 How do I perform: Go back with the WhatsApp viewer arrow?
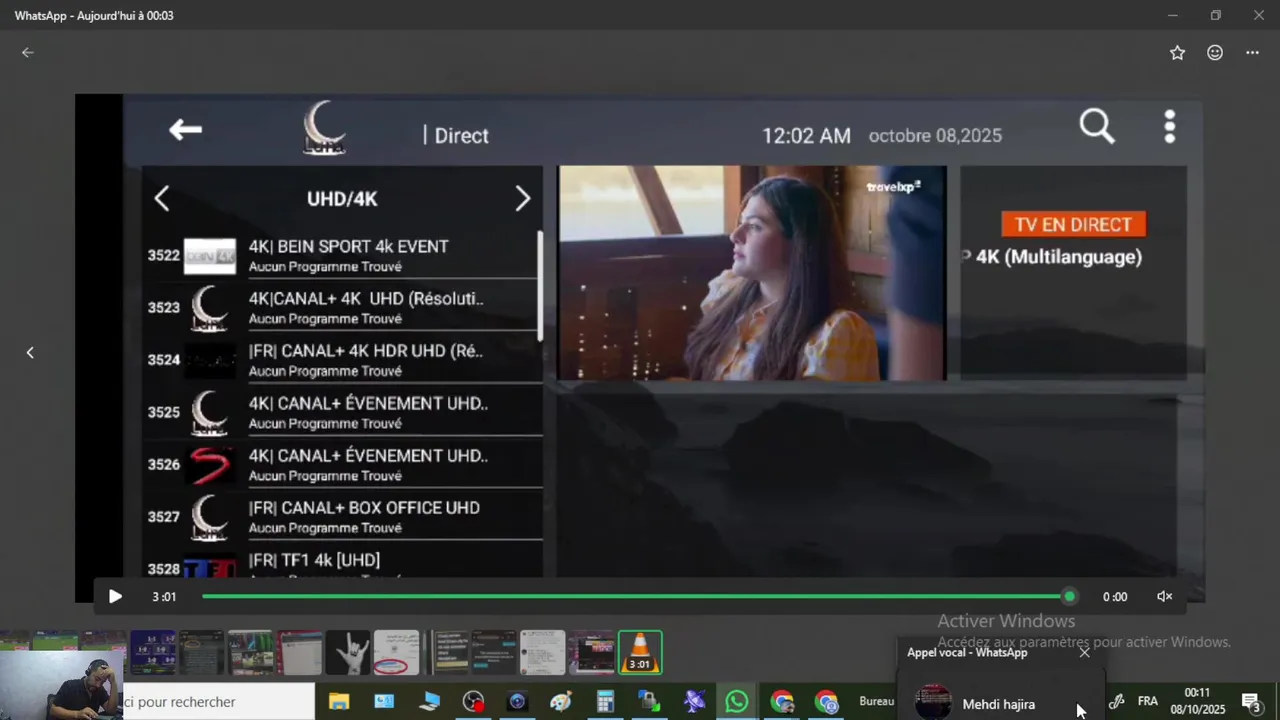(x=28, y=53)
